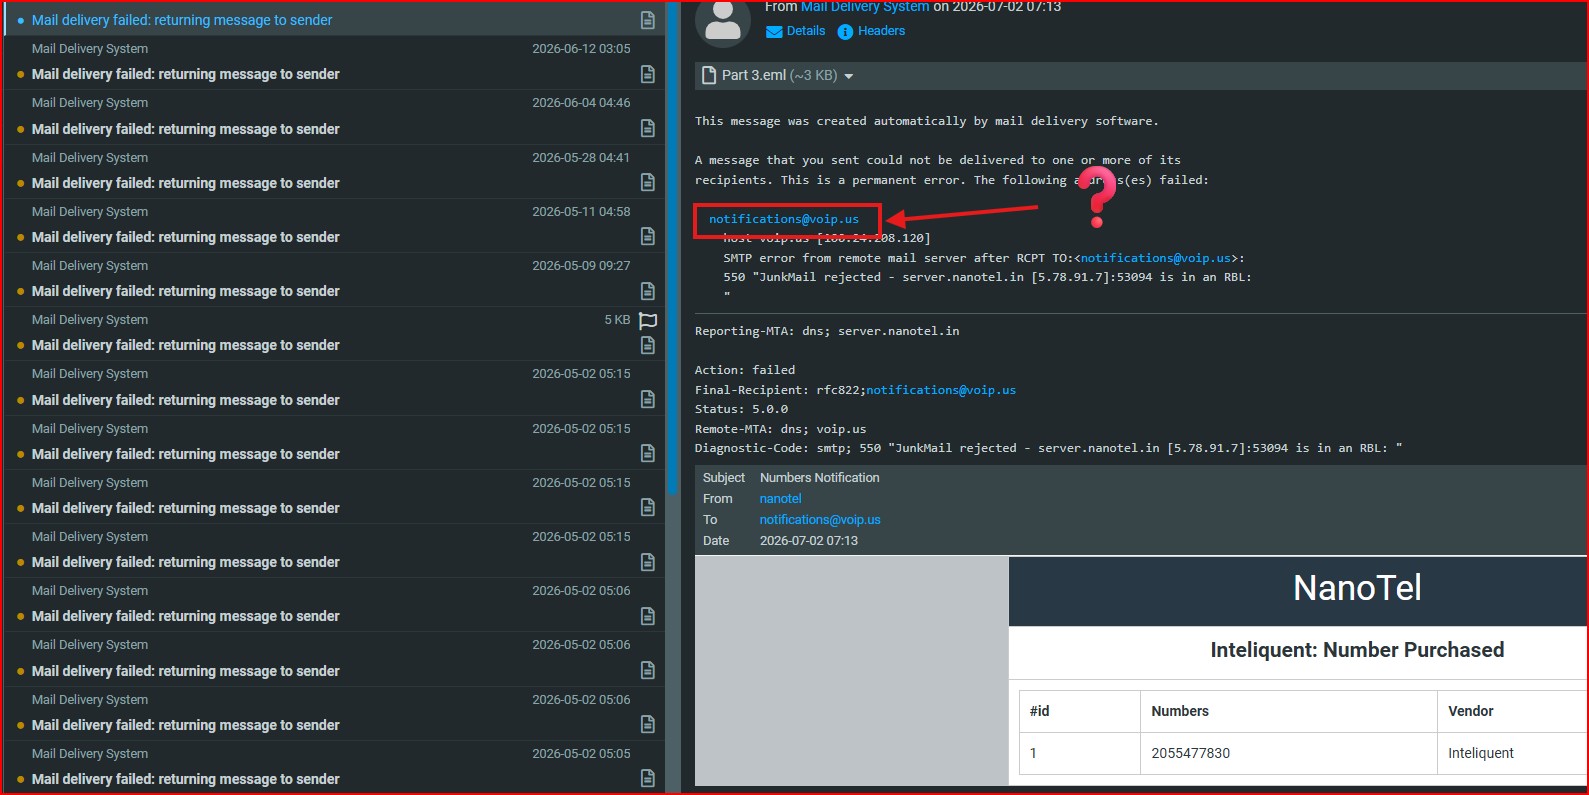Click the attached message date 2026-07-02 07:13
The image size is (1589, 795).
[x=809, y=541]
